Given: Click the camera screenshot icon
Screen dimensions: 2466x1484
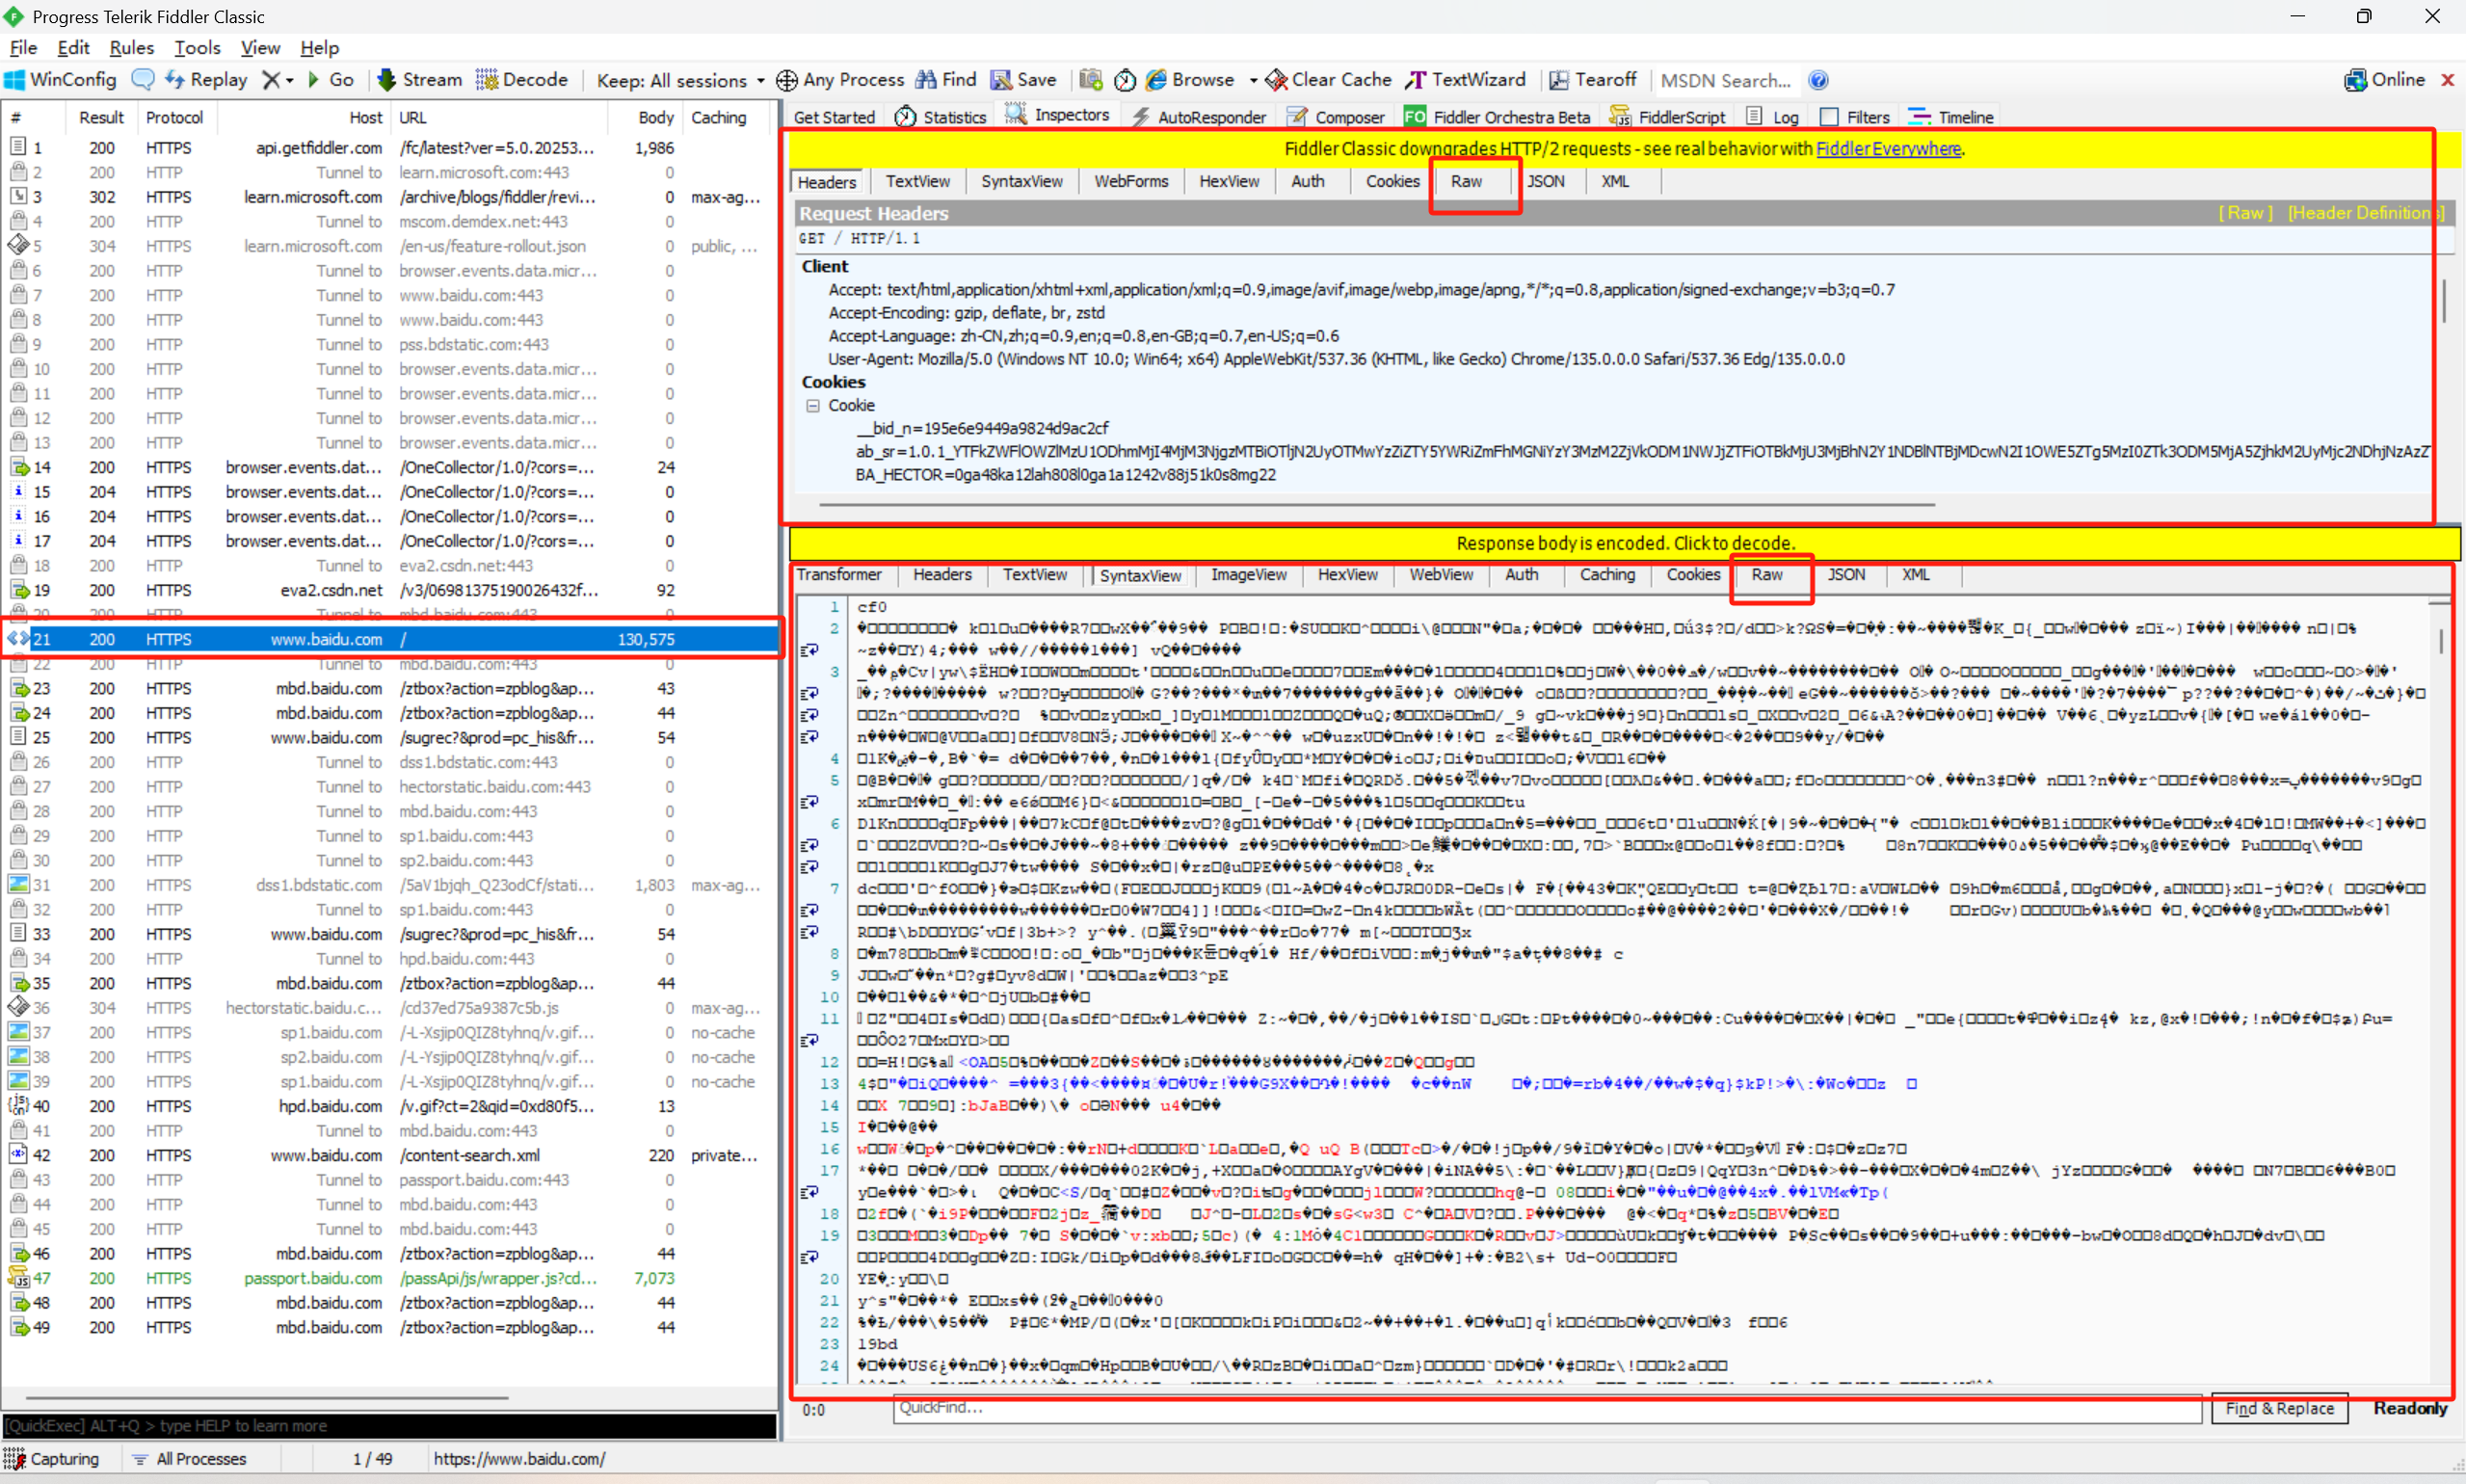Looking at the screenshot, I should coord(1091,80).
